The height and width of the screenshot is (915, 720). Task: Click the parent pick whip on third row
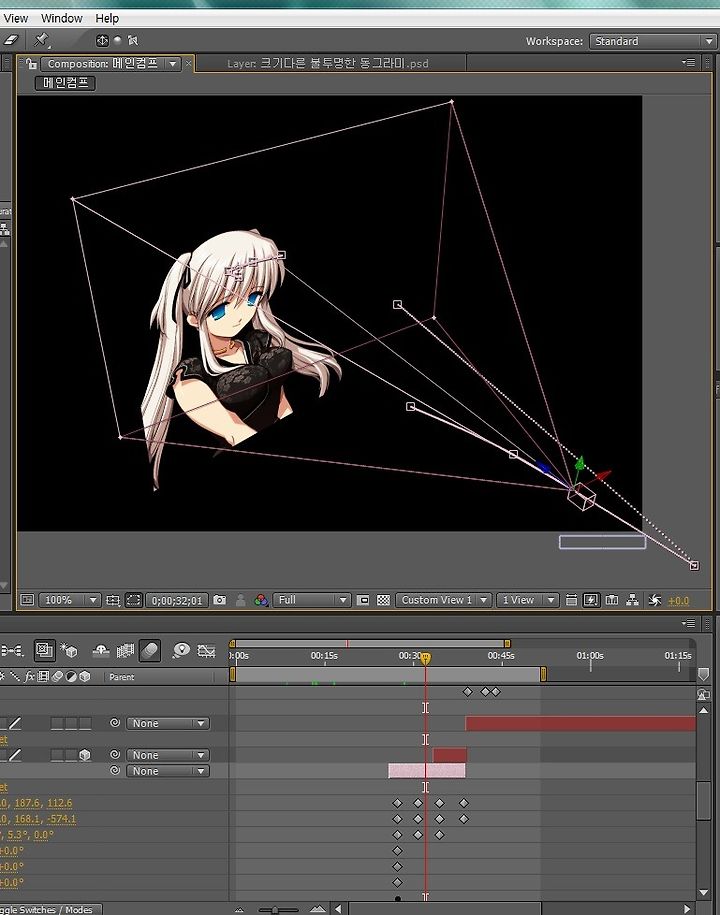coord(115,771)
